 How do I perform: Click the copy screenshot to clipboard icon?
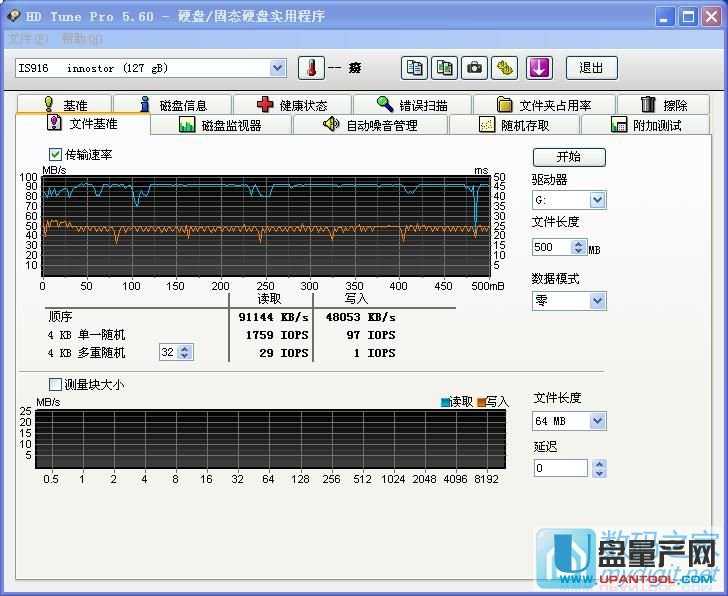(x=444, y=68)
